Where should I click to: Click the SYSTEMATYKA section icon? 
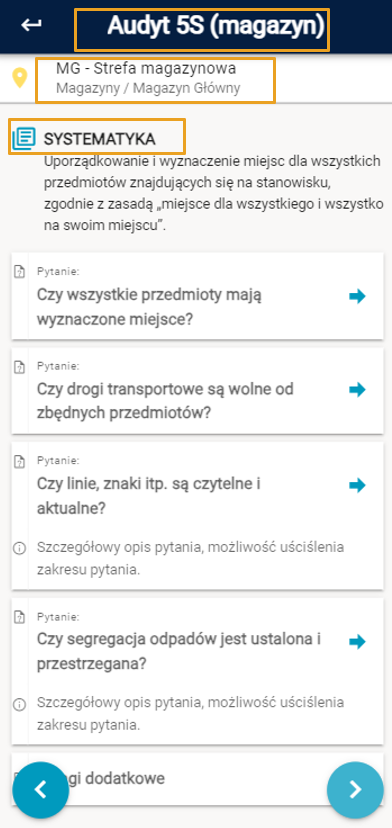[24, 138]
